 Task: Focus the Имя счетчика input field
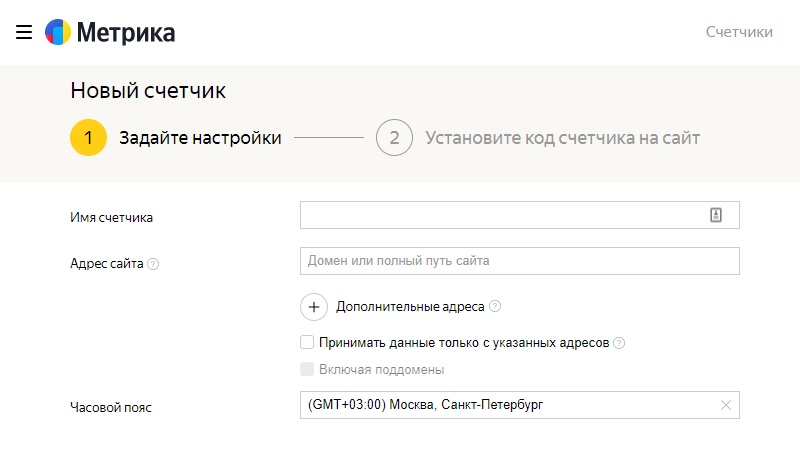click(500, 215)
